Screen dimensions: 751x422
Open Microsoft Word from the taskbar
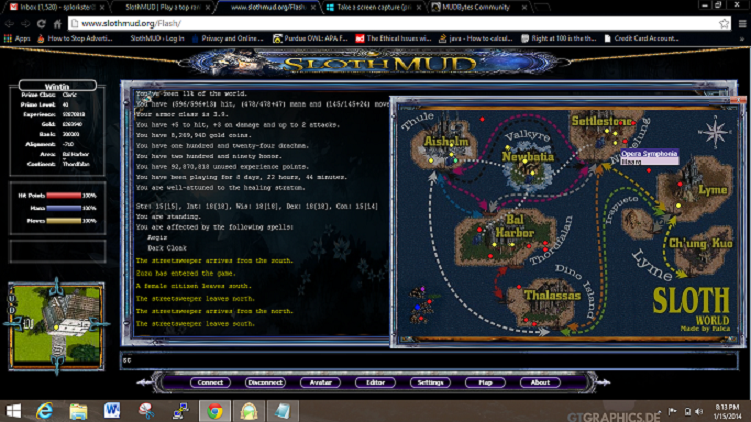(x=112, y=411)
